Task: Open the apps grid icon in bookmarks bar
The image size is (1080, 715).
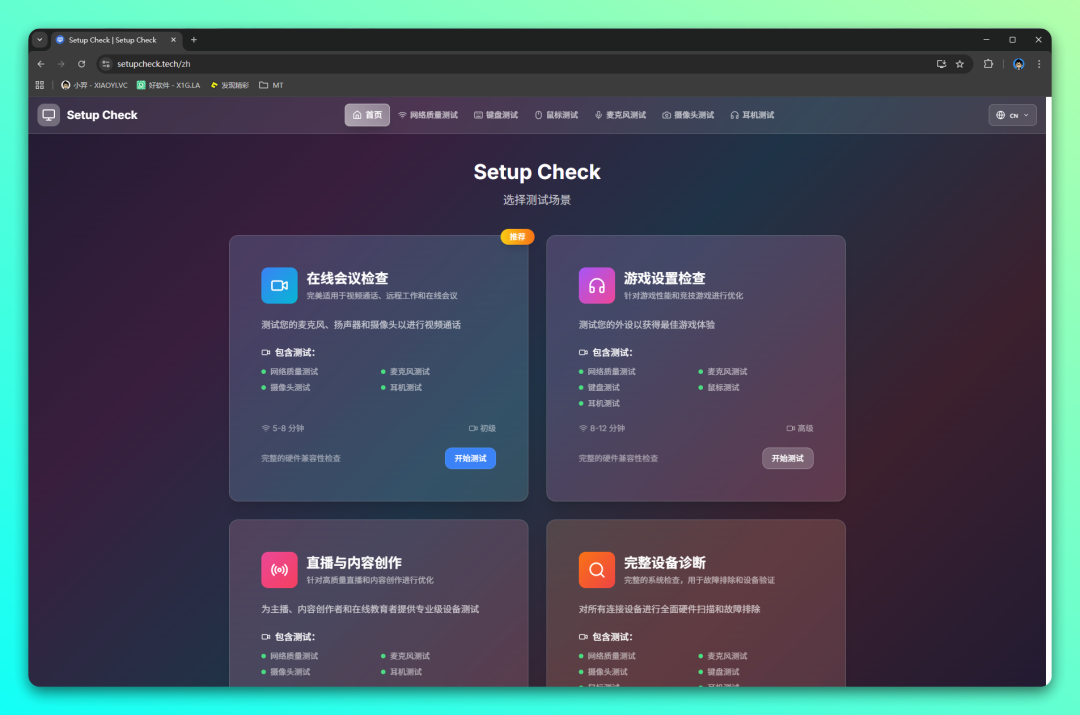Action: pos(39,85)
